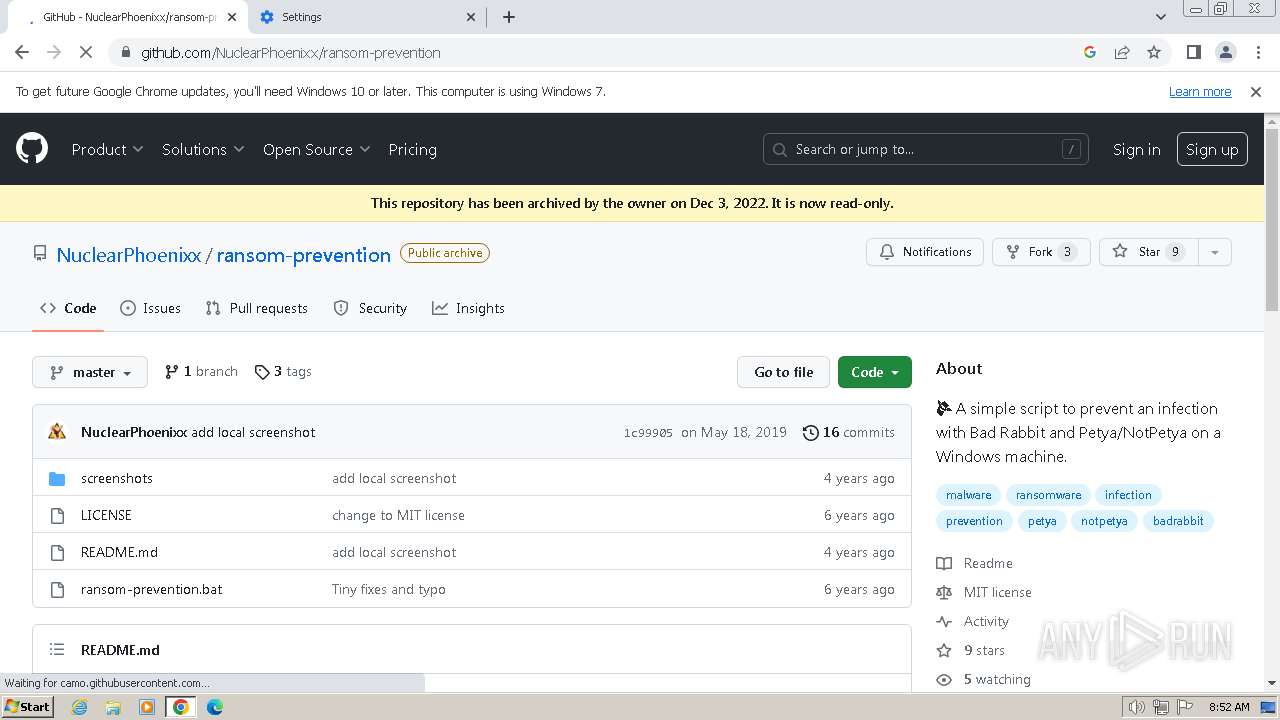Image resolution: width=1280 pixels, height=720 pixels.
Task: Open the Pricing page
Action: (x=412, y=149)
